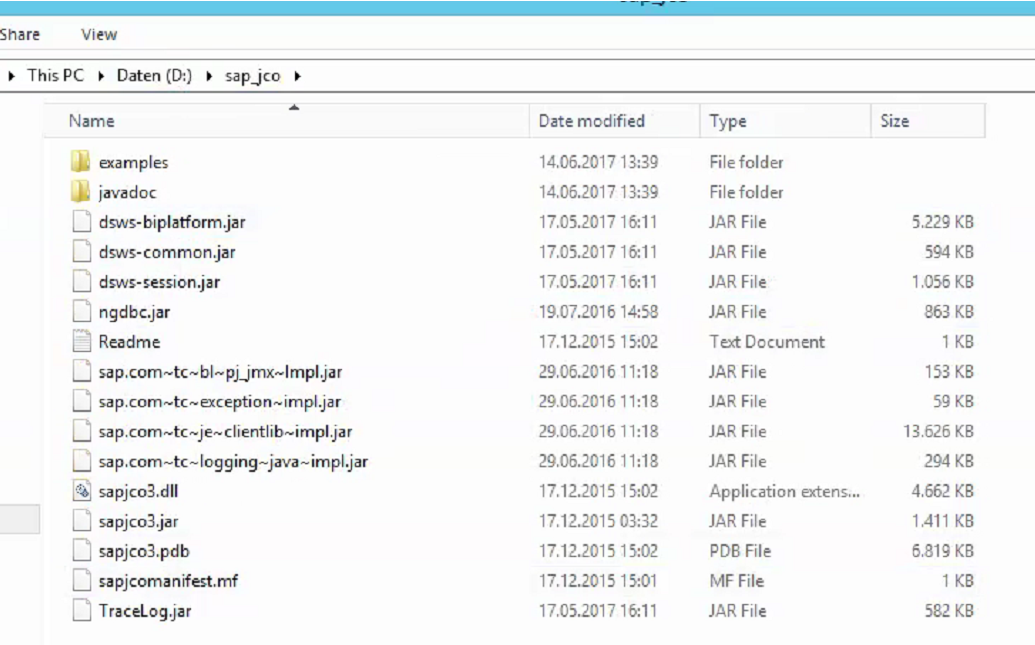The height and width of the screenshot is (645, 1035).
Task: Select the TraceLog.jar file icon
Action: (81, 611)
